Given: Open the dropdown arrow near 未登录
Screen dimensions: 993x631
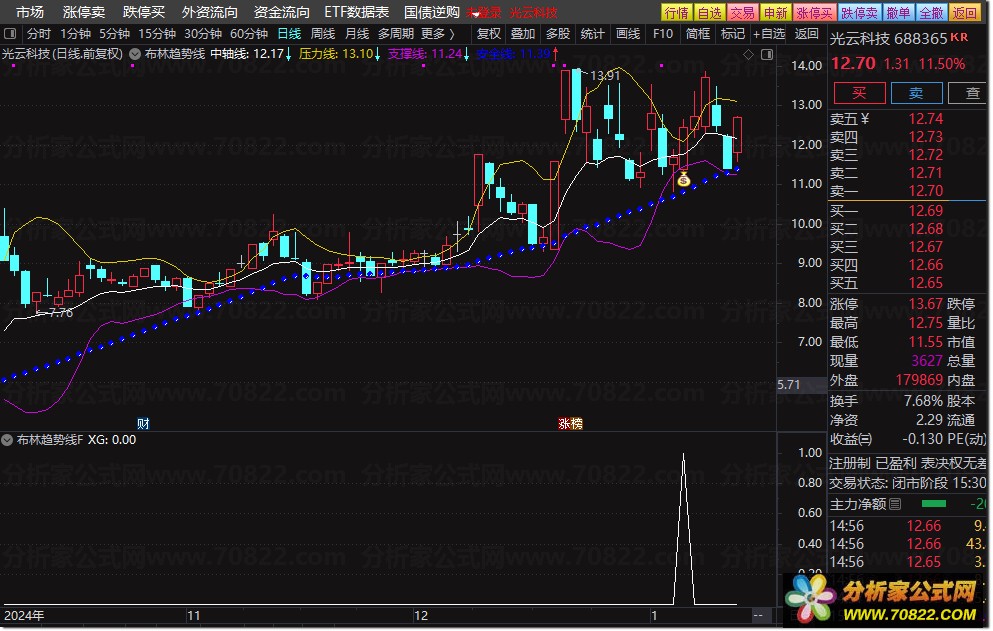Looking at the screenshot, I should [x=474, y=14].
